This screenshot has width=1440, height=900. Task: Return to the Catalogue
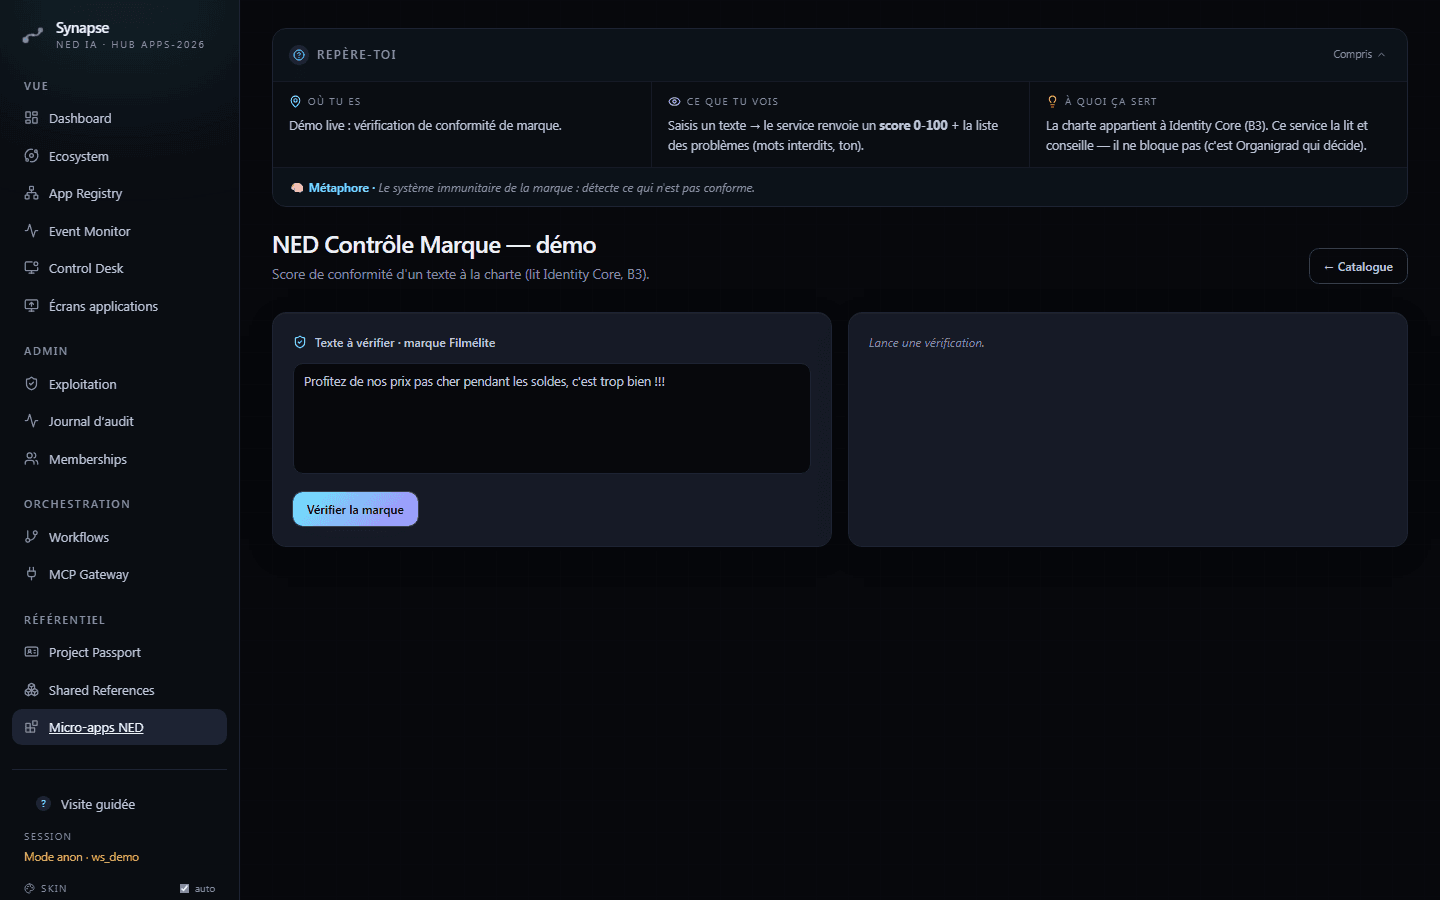pyautogui.click(x=1358, y=266)
